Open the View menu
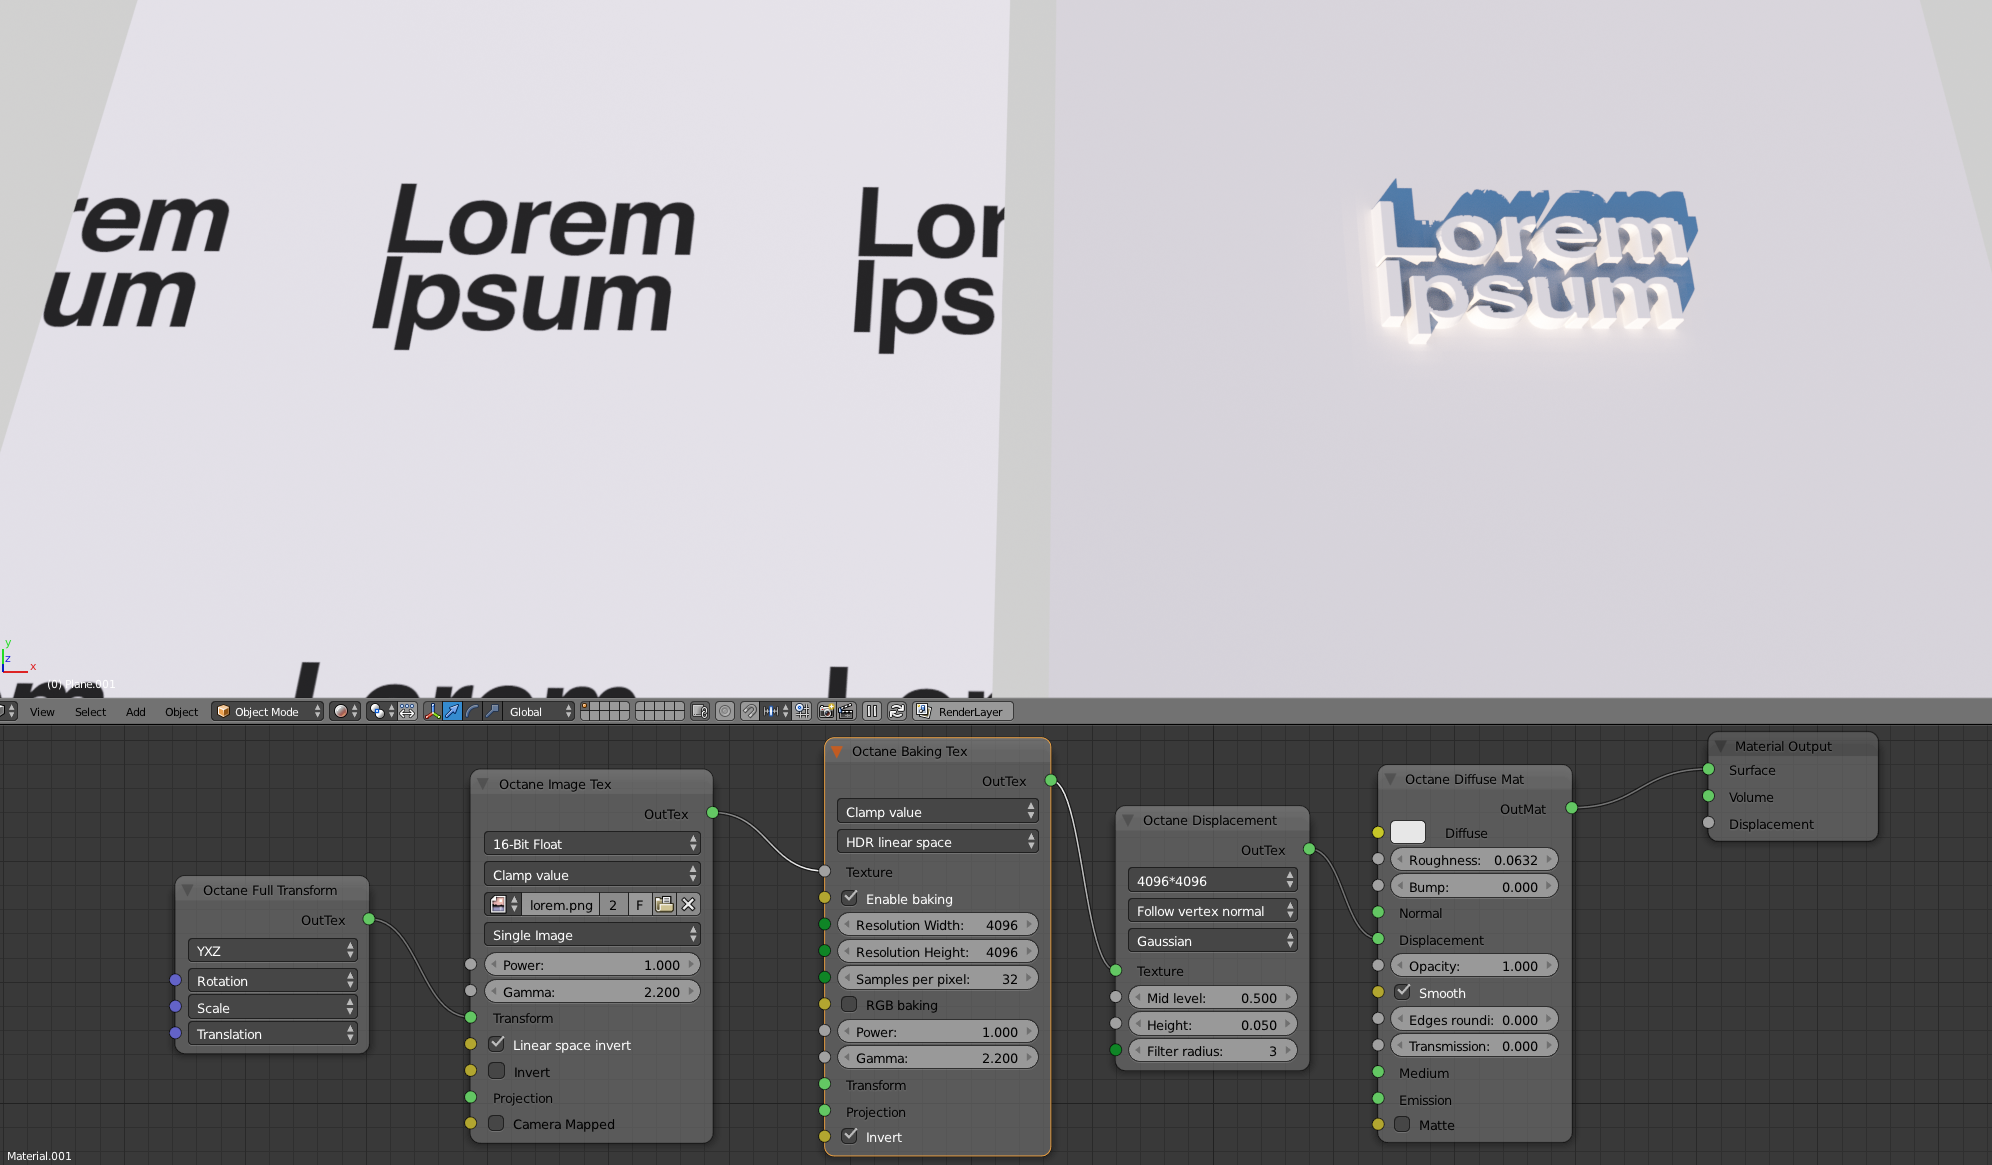1992x1165 pixels. click(x=42, y=711)
